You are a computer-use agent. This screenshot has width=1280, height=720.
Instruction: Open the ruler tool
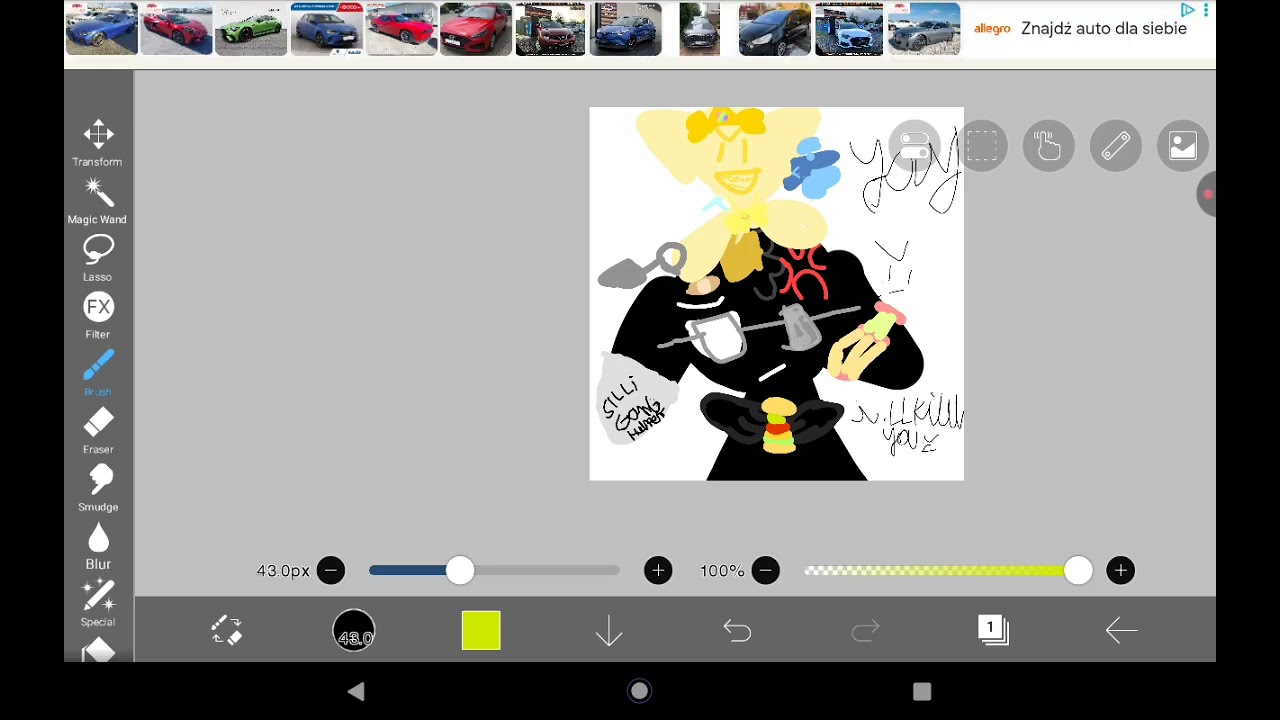pos(1115,146)
